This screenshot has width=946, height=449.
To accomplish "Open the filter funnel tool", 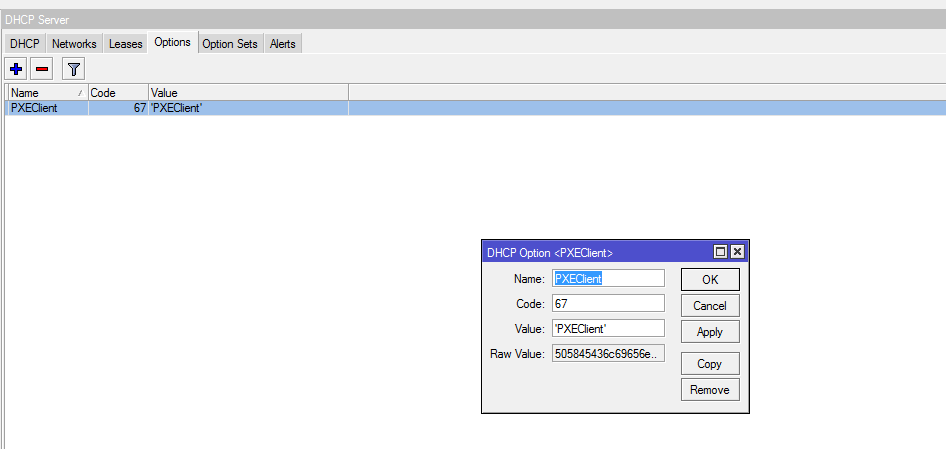I will (x=74, y=69).
